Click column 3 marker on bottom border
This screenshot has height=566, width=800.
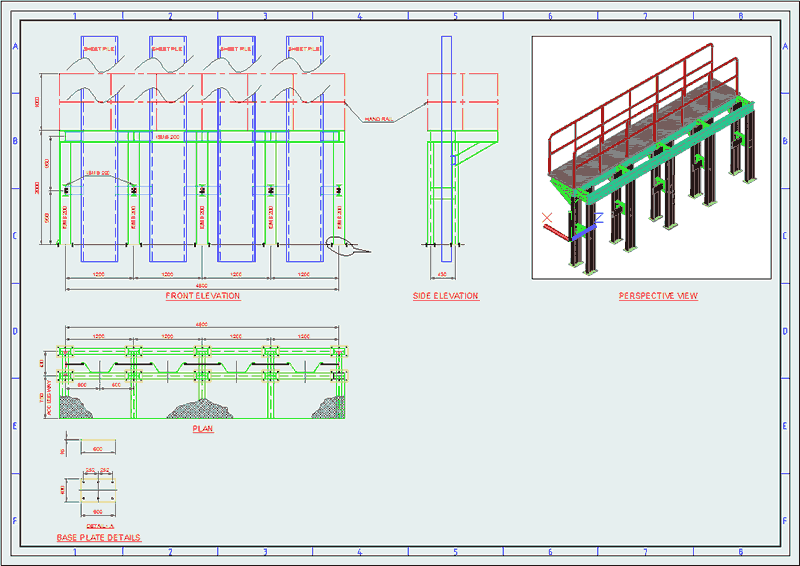265,552
